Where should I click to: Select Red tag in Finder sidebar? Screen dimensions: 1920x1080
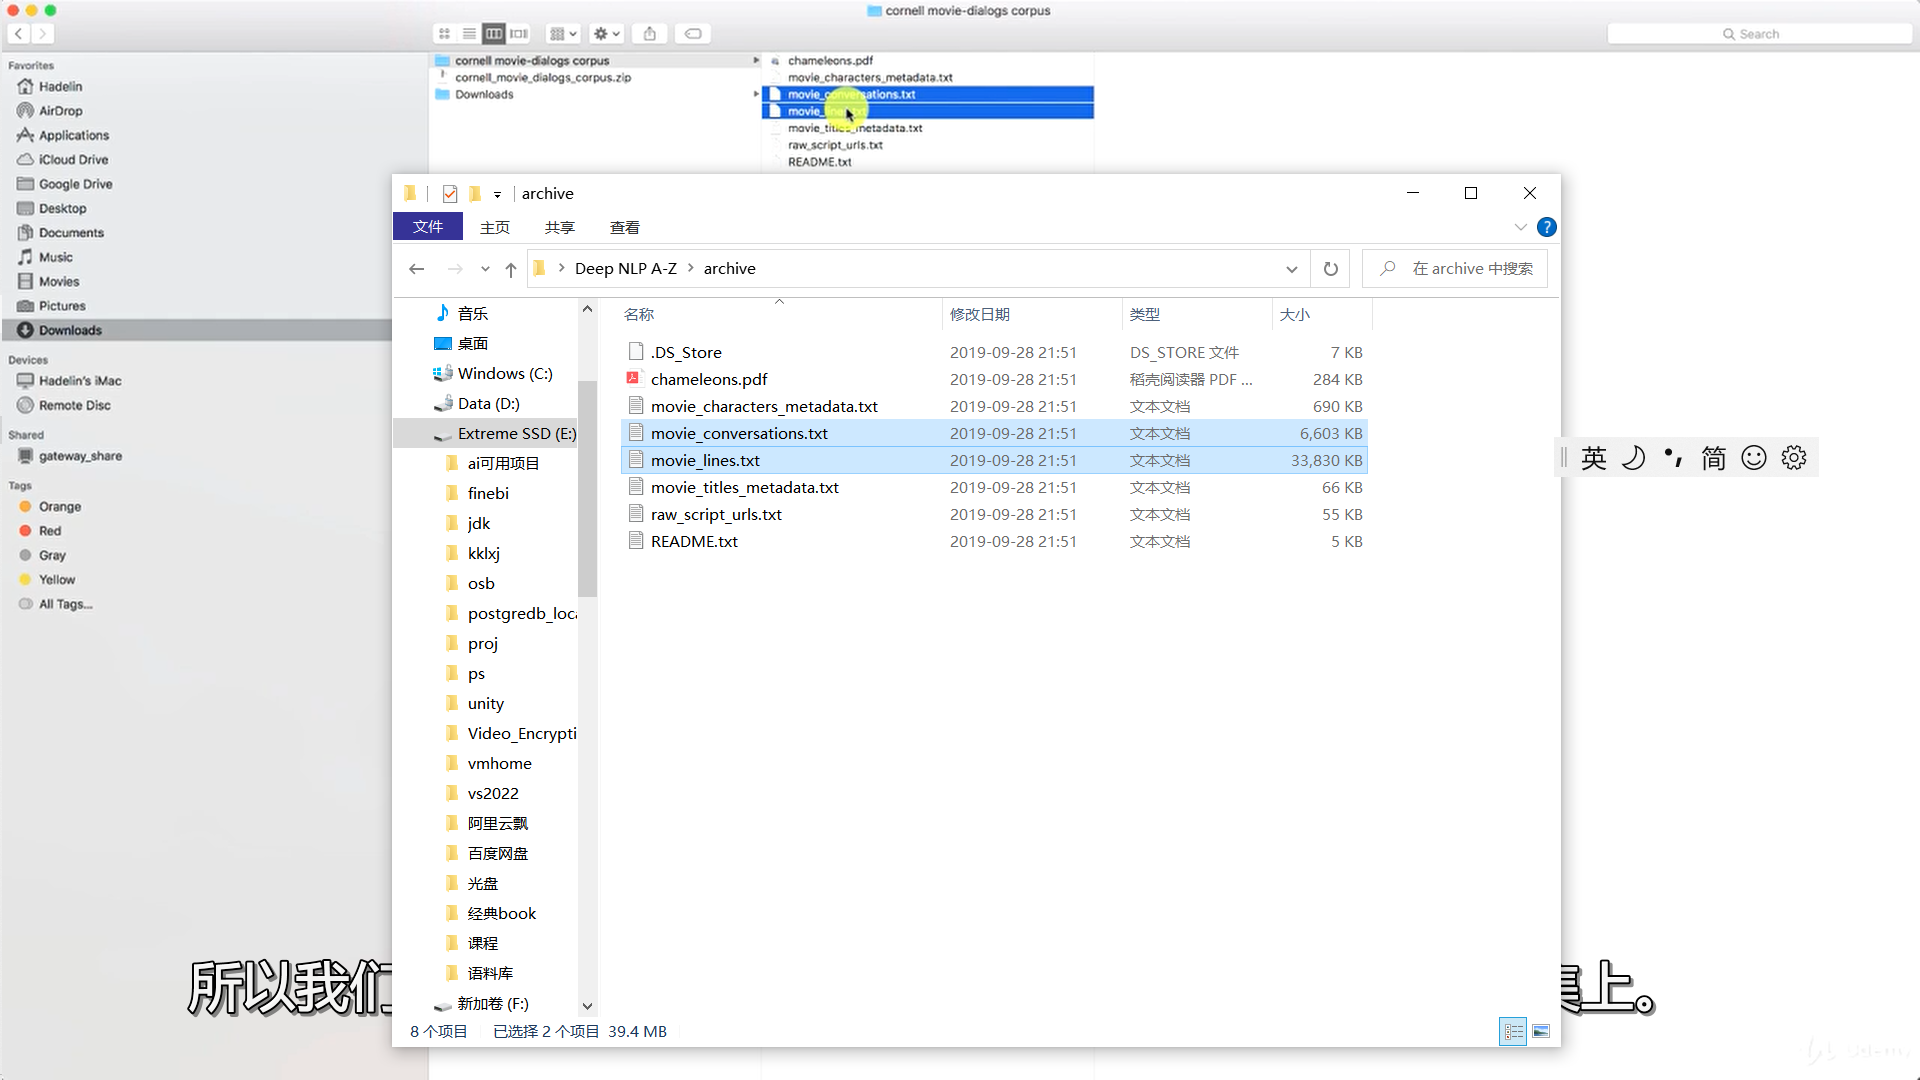tap(50, 531)
